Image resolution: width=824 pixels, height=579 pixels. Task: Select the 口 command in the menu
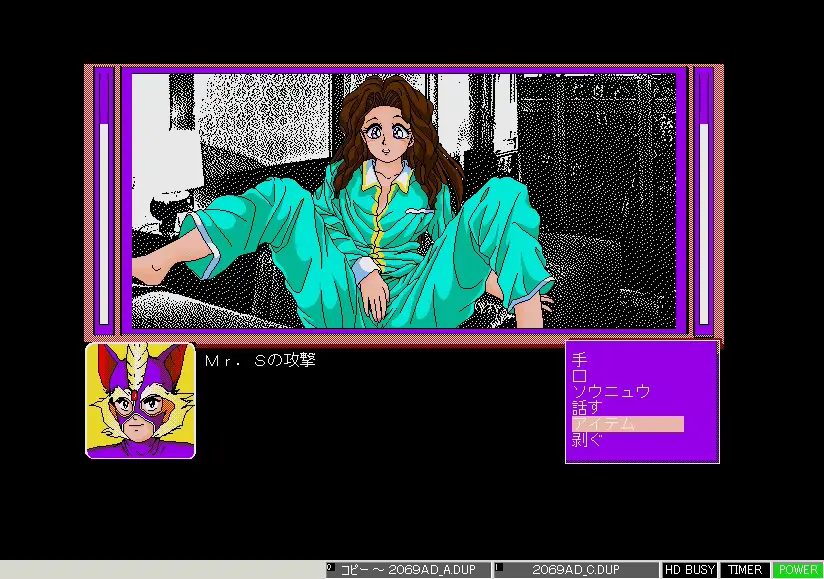click(579, 376)
